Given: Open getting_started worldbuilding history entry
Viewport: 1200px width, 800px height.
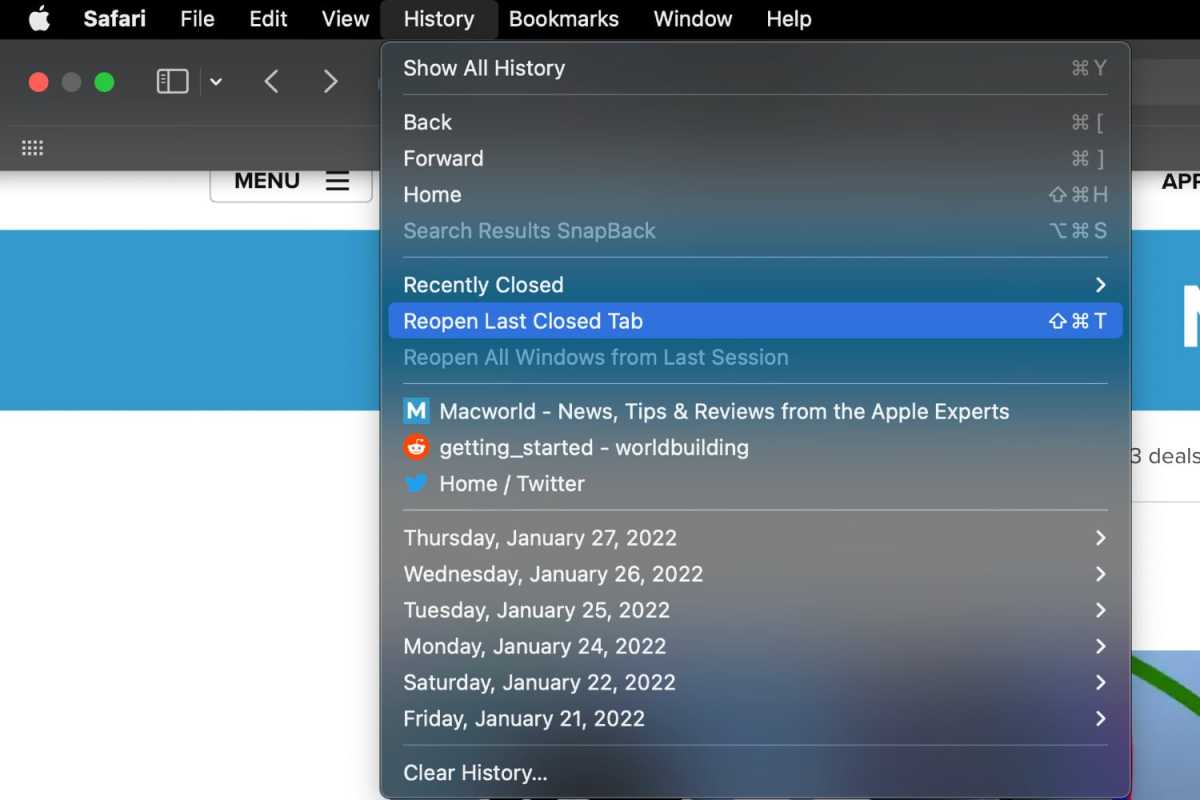Looking at the screenshot, I should 755,447.
